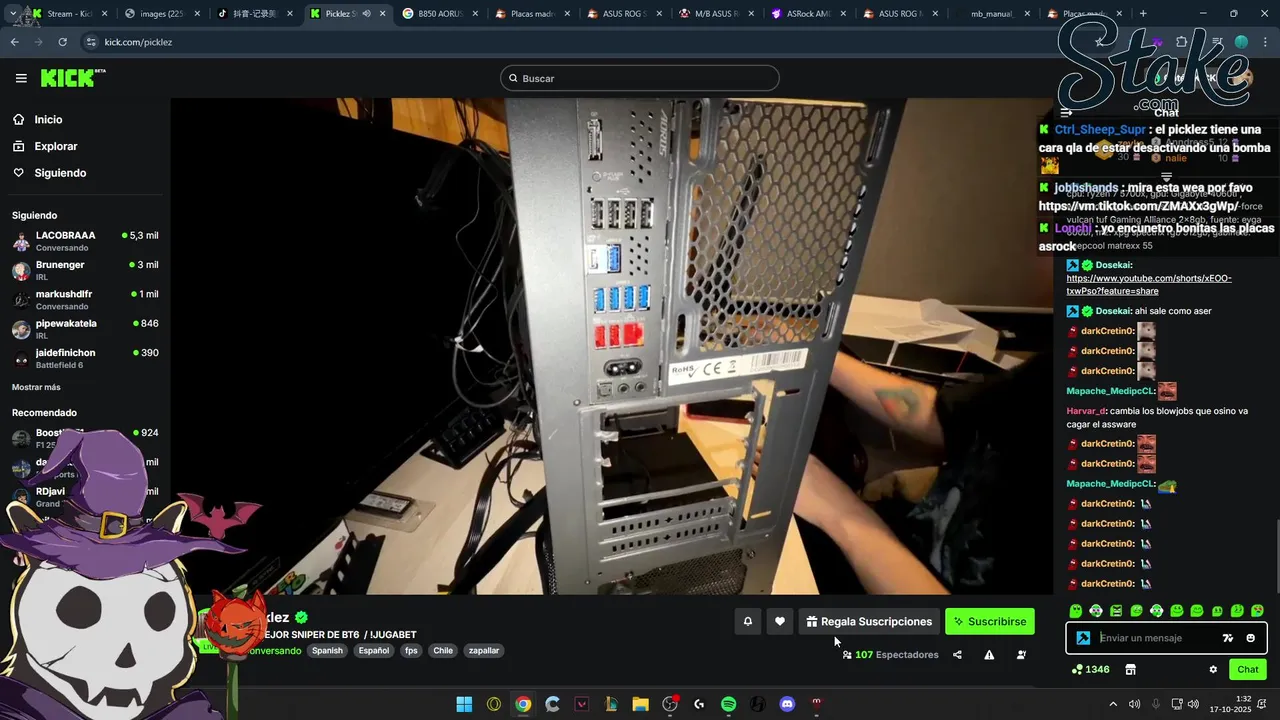Open Discord from the taskbar

click(x=787, y=704)
